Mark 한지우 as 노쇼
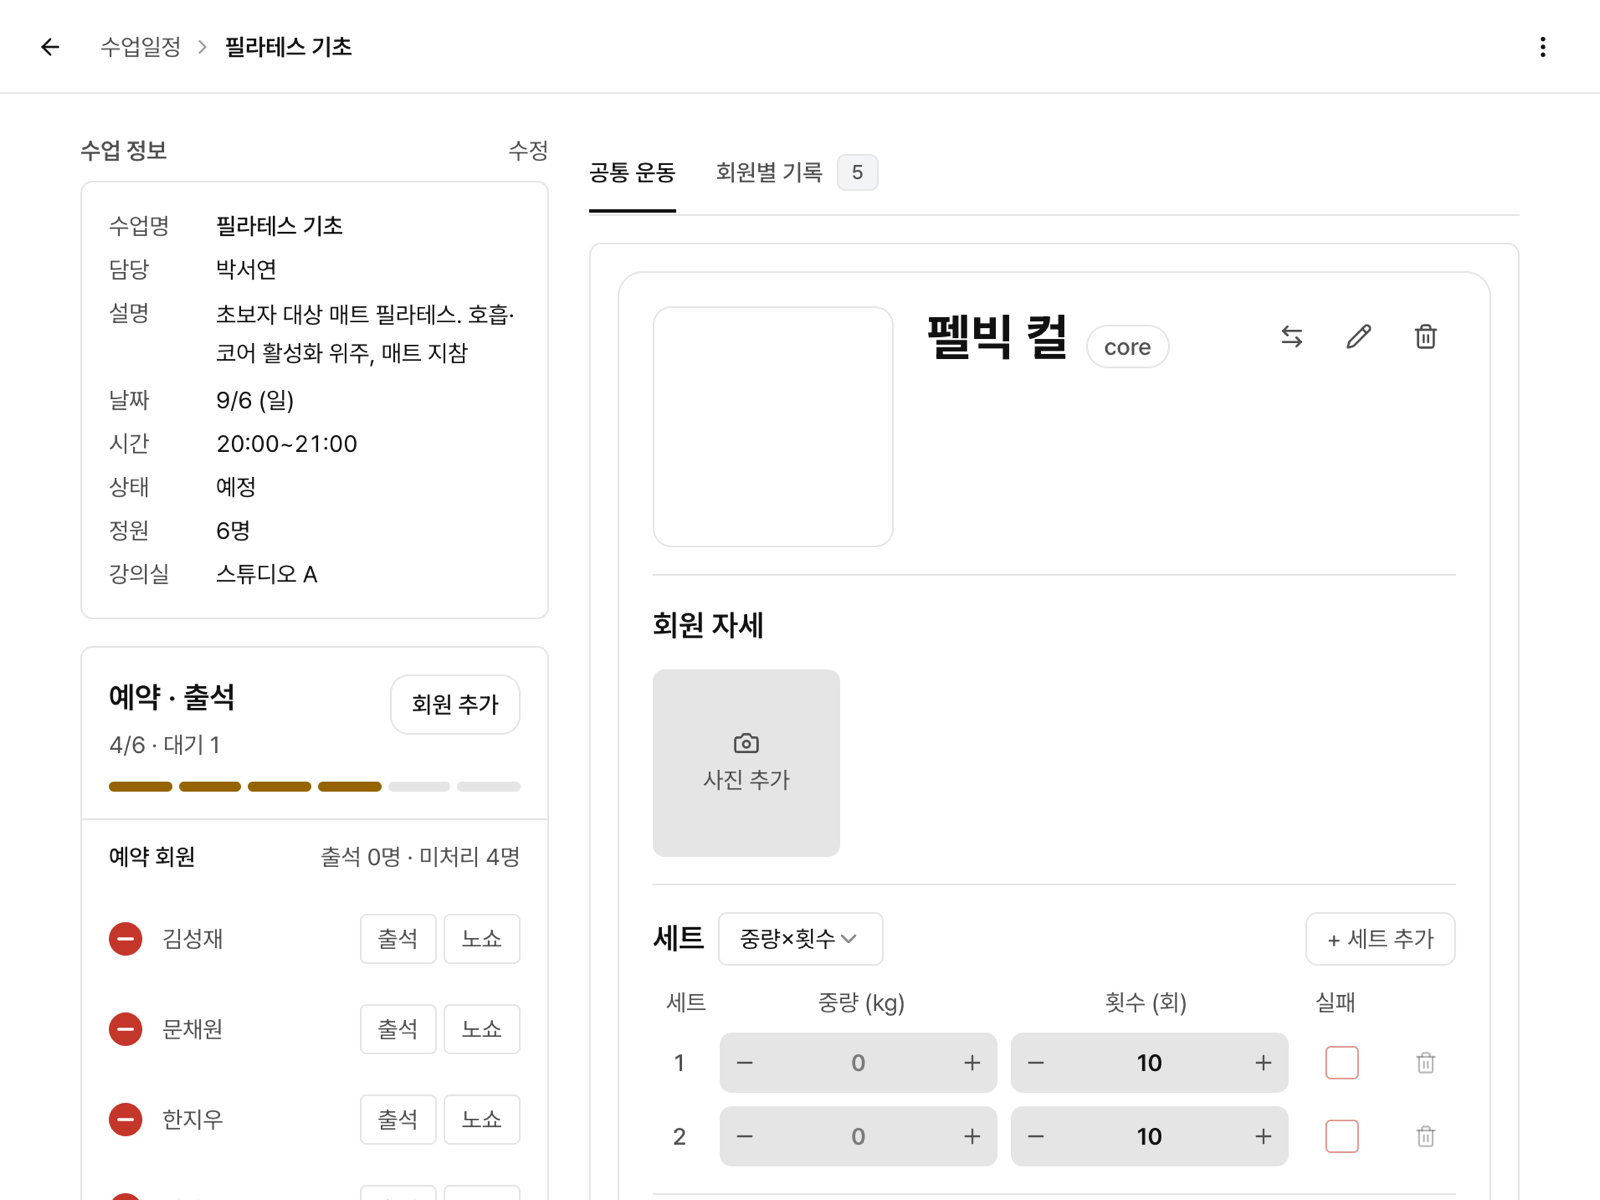This screenshot has width=1600, height=1200. [481, 1119]
